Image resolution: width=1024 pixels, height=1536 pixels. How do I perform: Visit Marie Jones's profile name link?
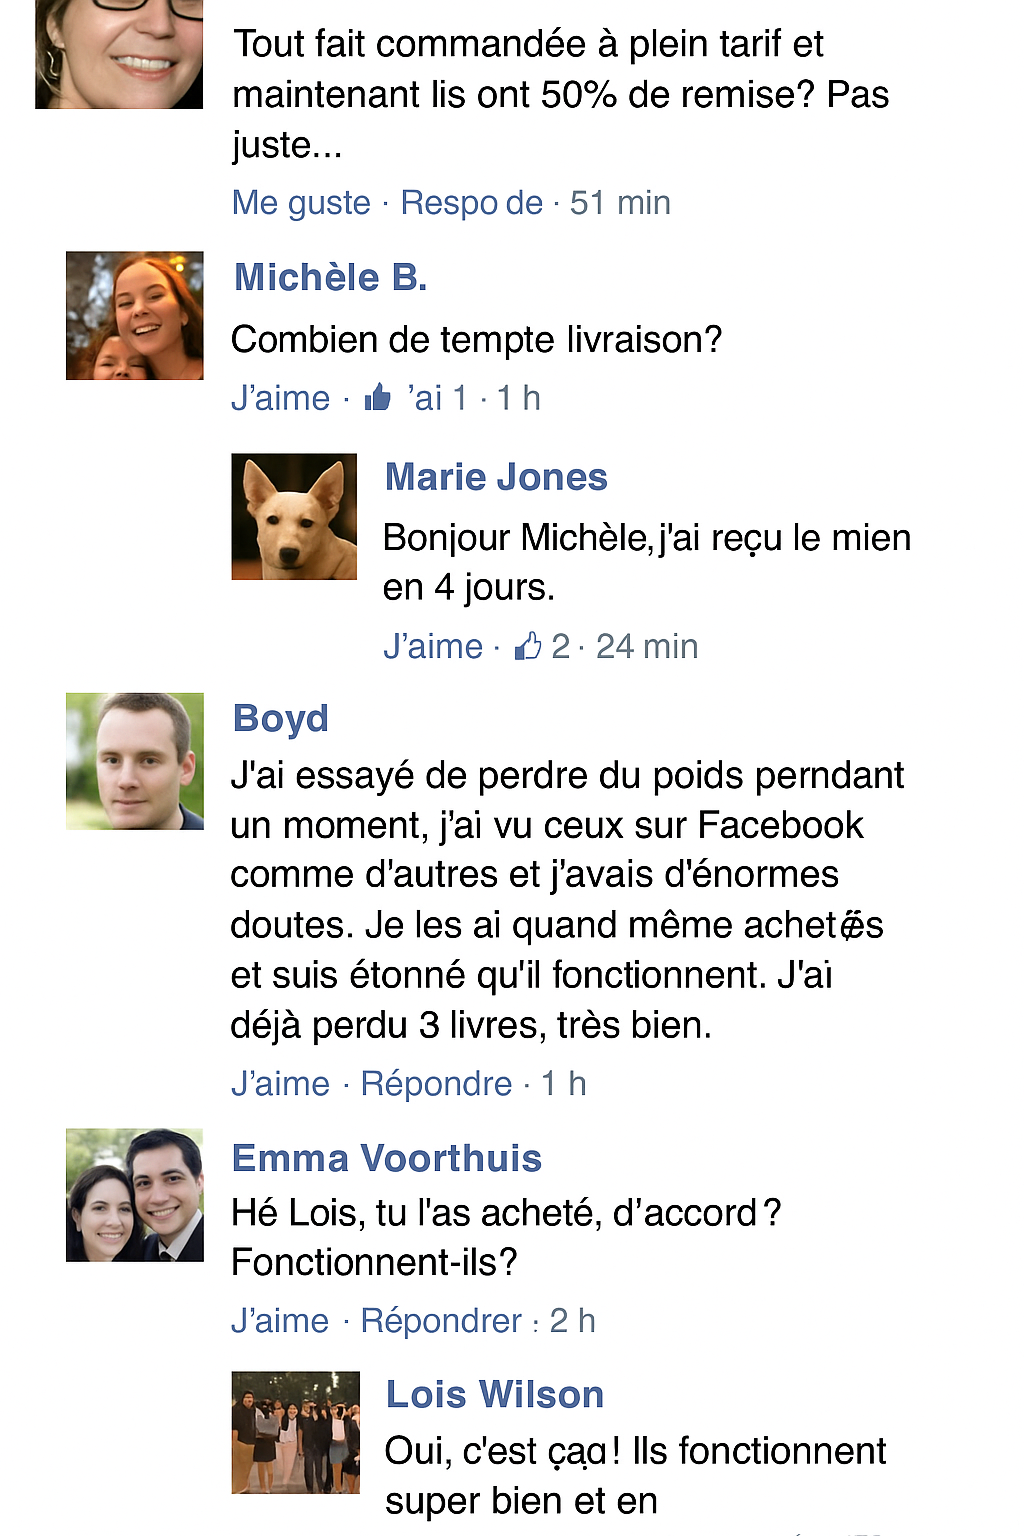point(496,477)
